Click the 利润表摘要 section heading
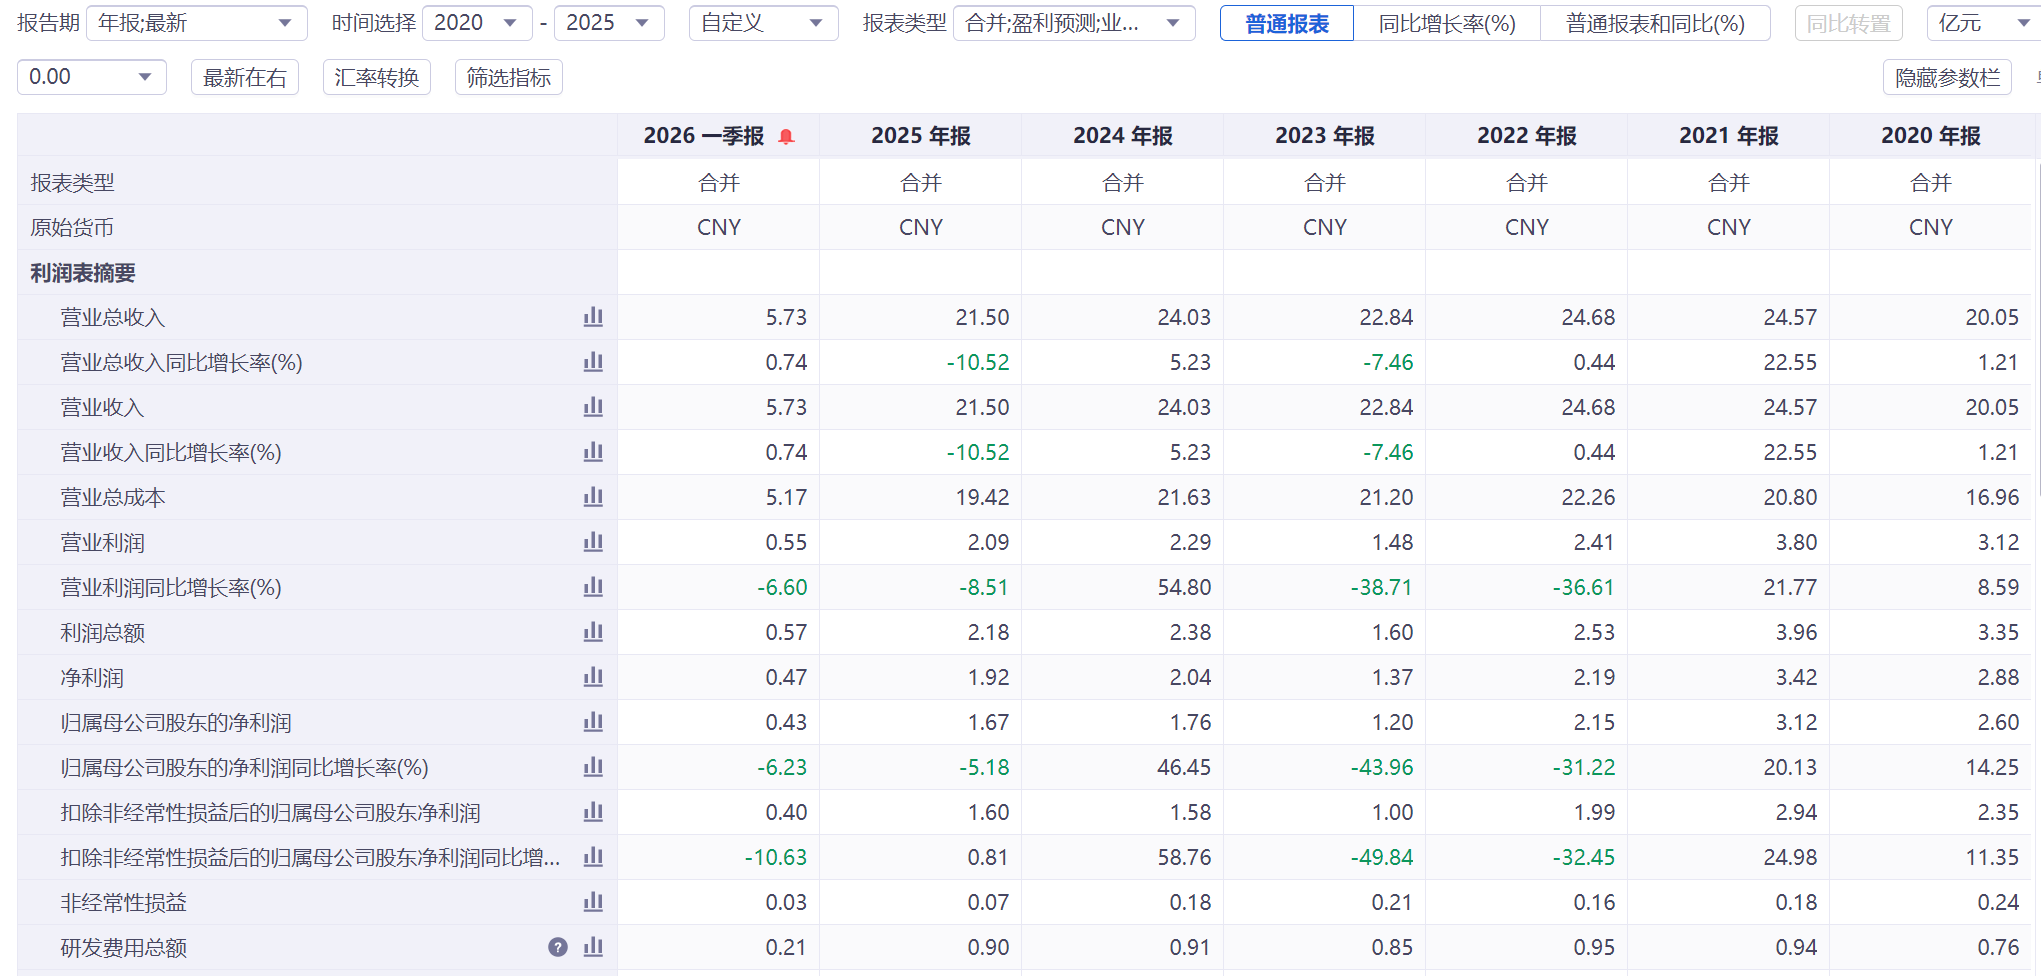Screen dimensions: 2041x976 click(x=83, y=273)
